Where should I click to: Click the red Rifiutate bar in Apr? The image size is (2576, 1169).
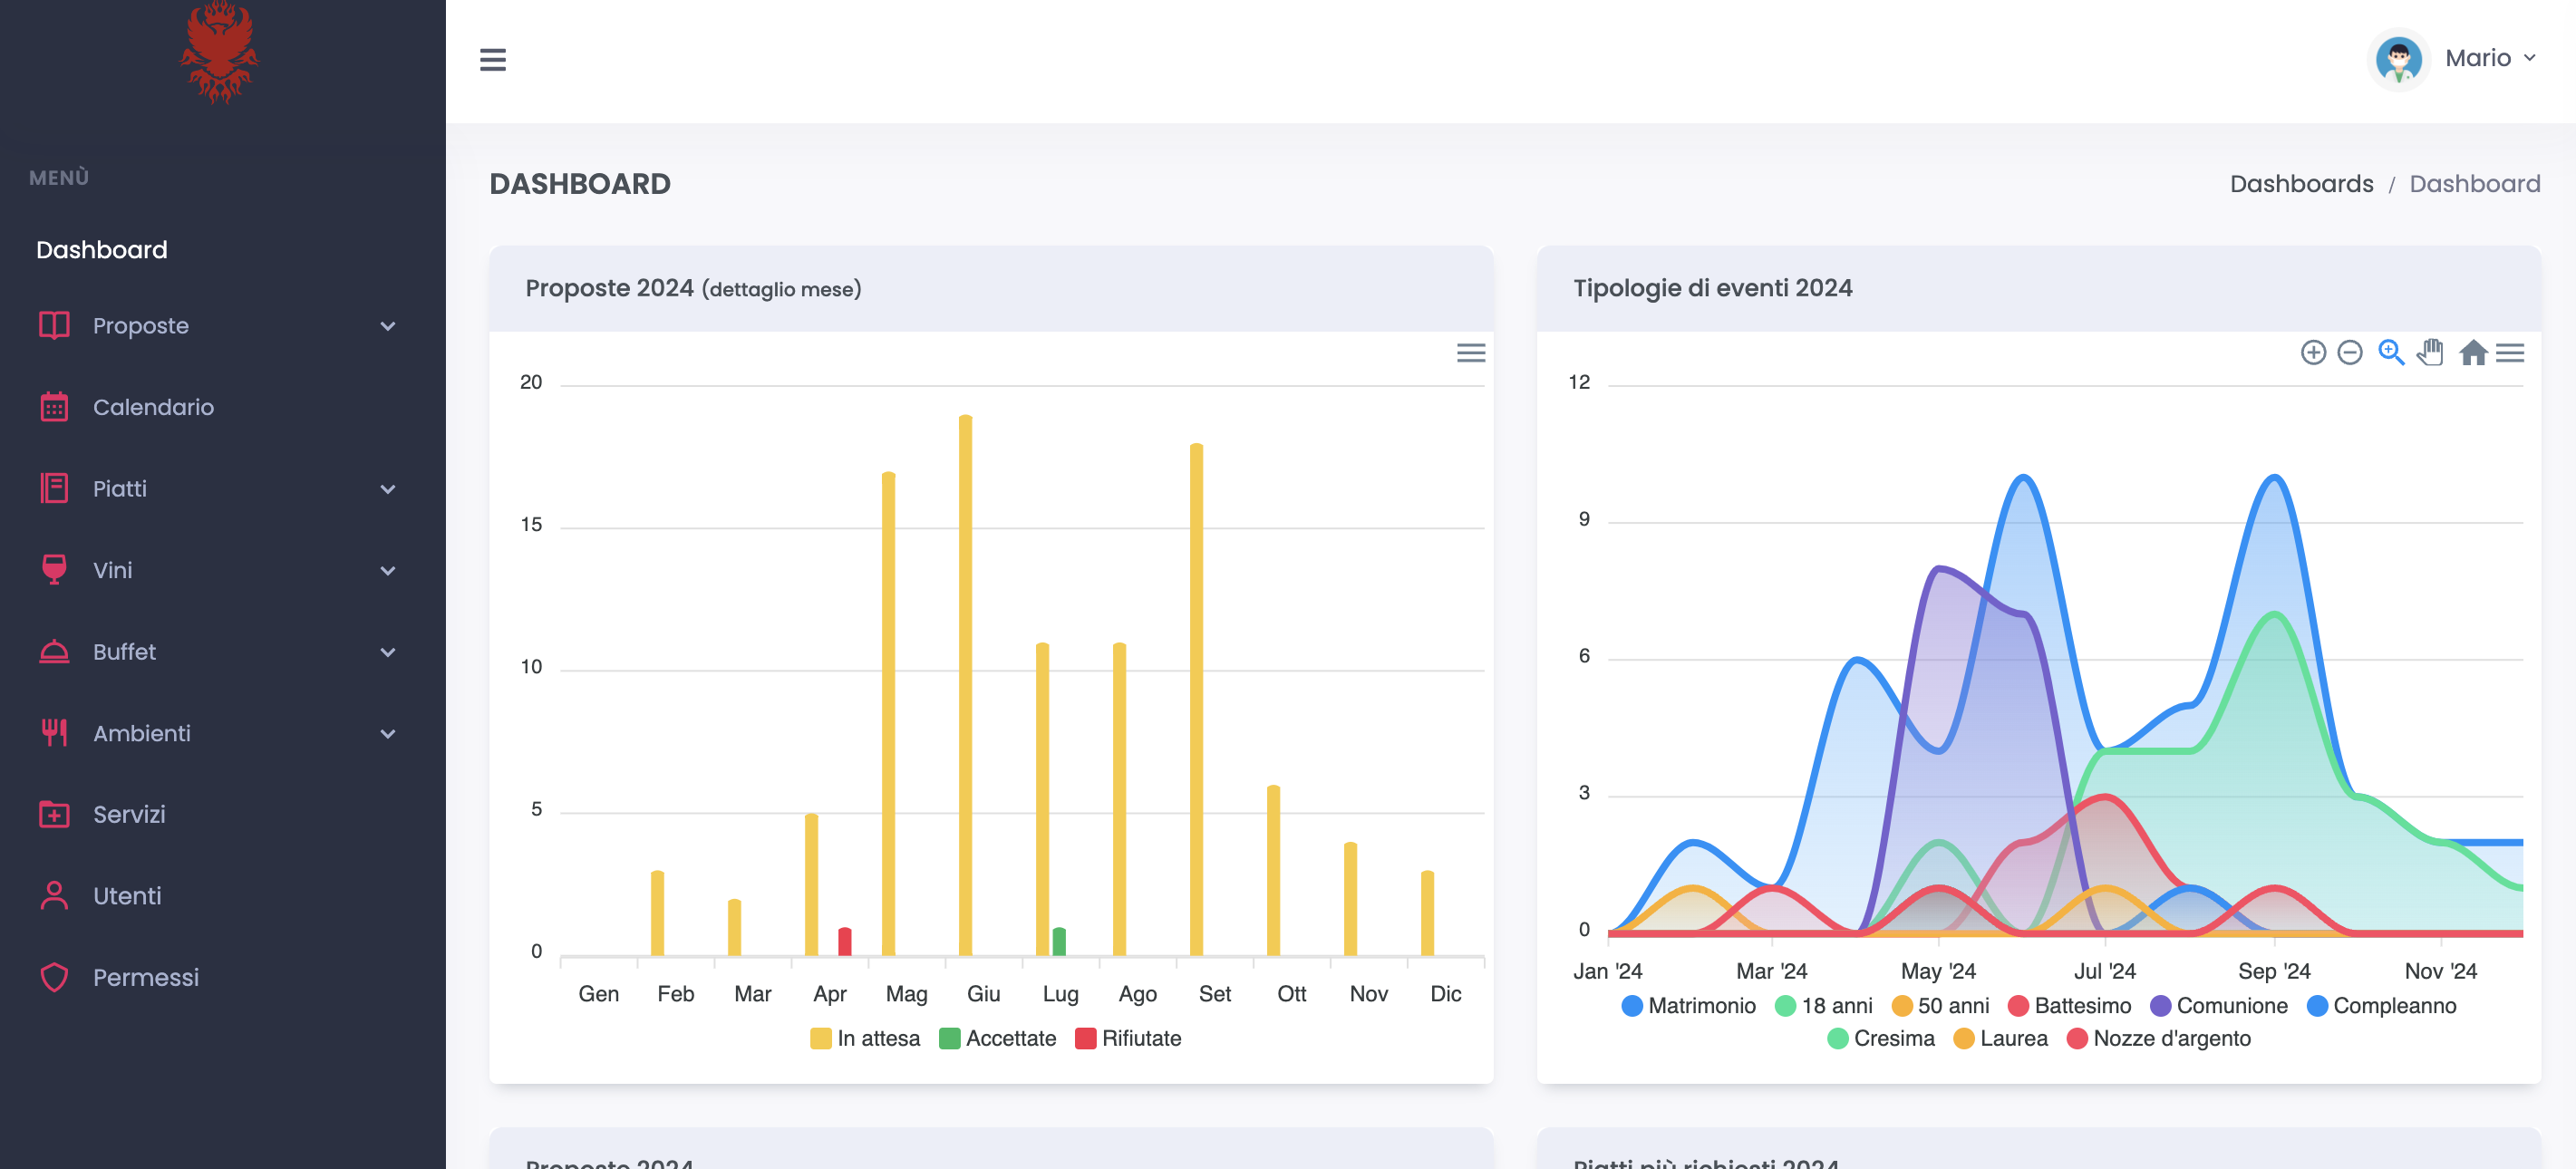coord(844,941)
